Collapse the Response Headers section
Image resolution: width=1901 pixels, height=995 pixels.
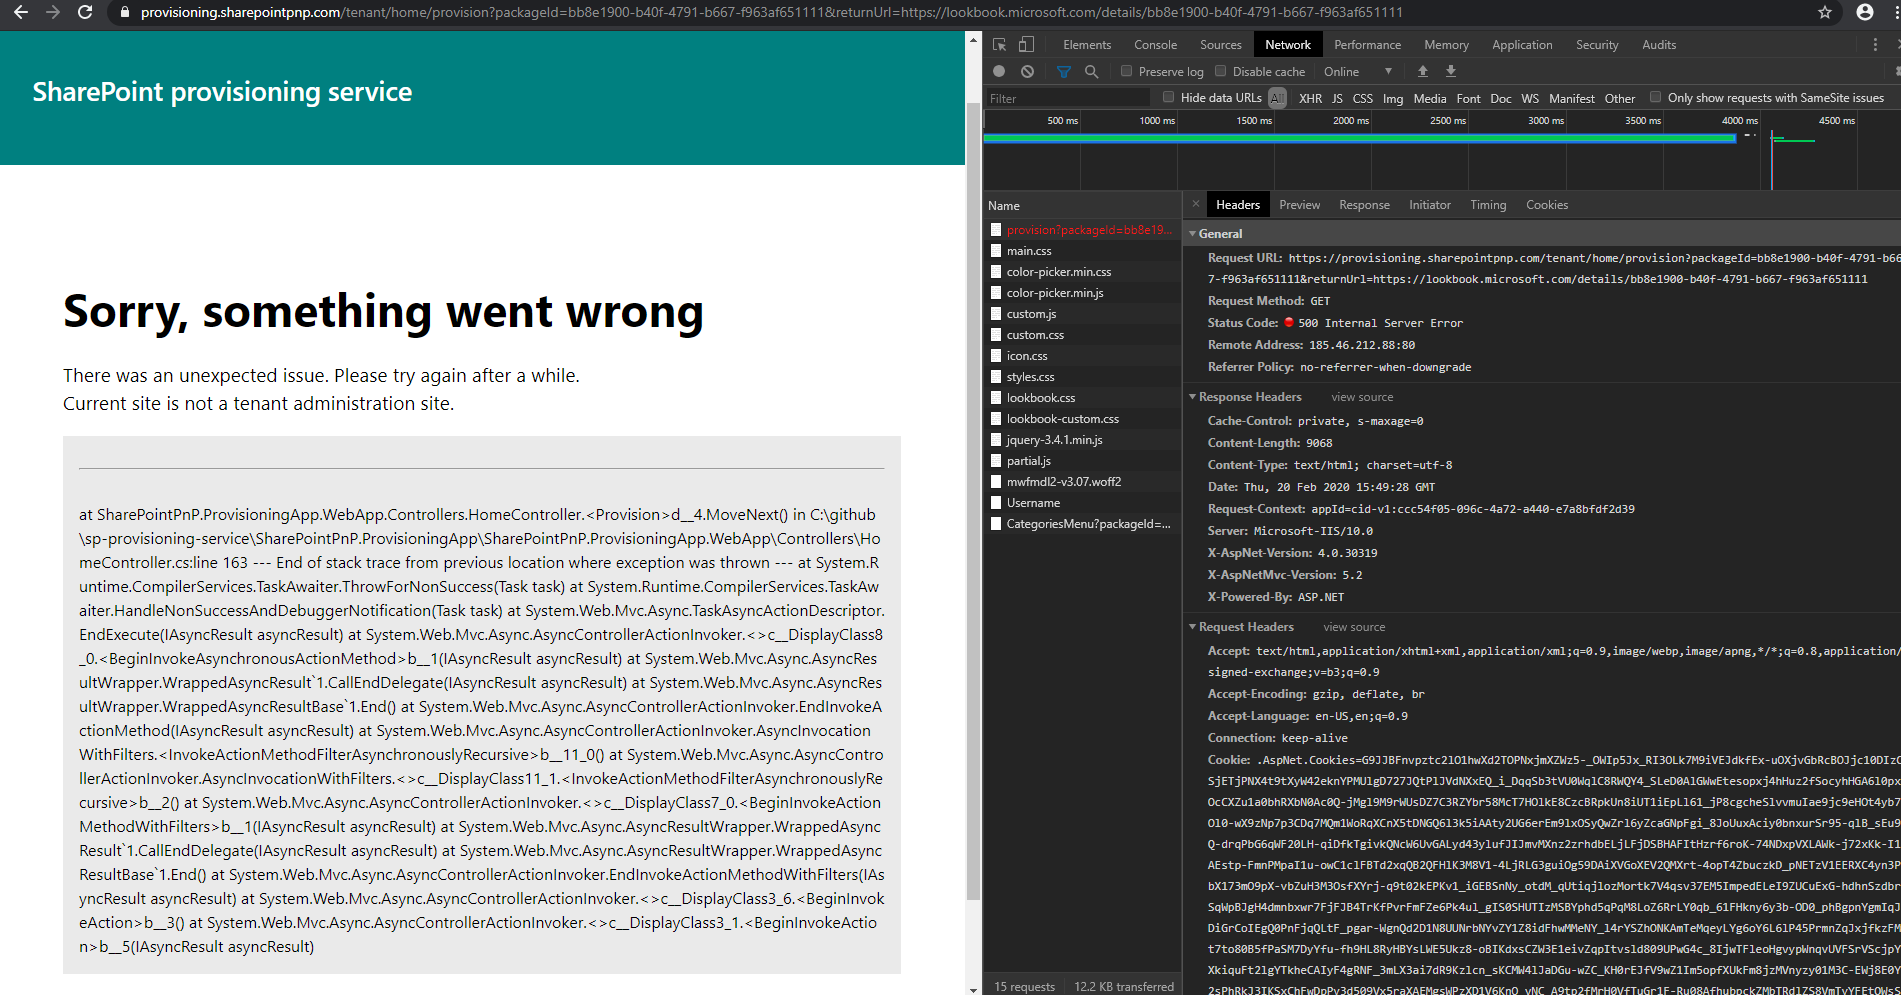click(x=1192, y=396)
